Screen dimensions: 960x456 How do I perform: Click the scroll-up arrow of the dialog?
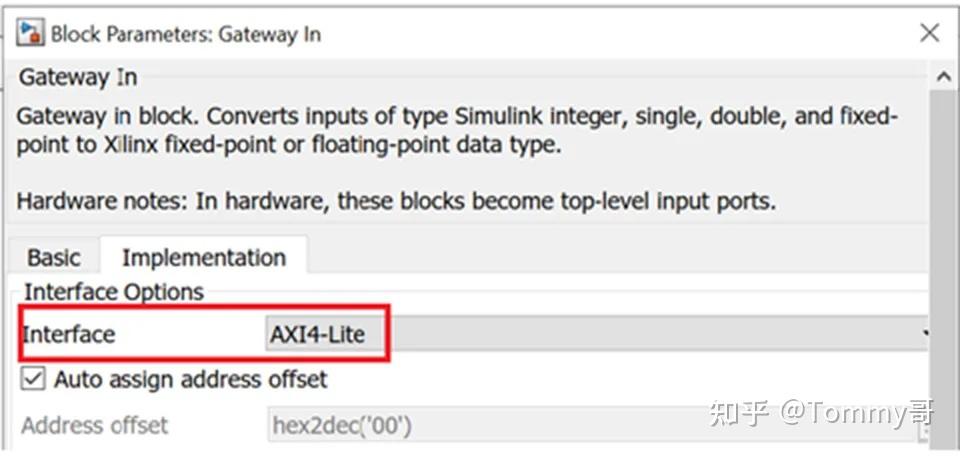[x=942, y=77]
